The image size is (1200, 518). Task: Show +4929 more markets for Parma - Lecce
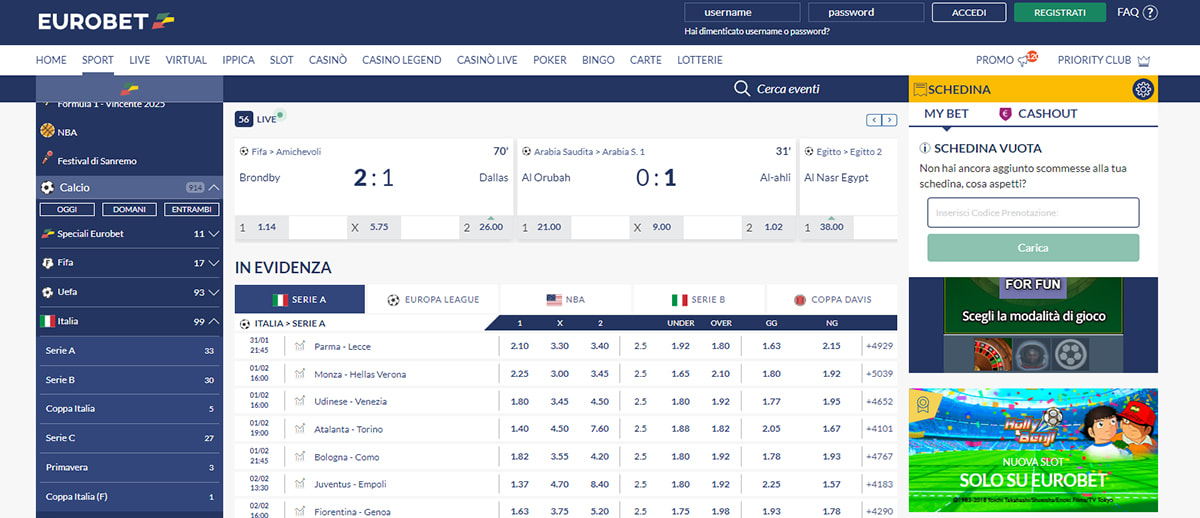coord(879,346)
